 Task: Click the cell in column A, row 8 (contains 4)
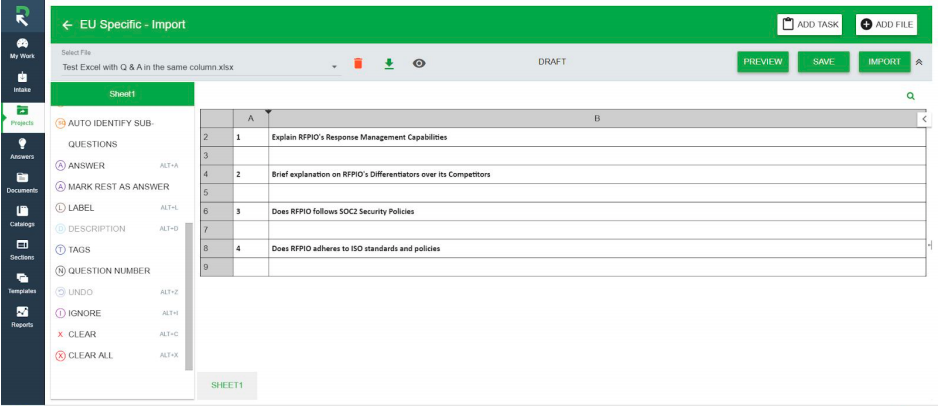point(251,248)
